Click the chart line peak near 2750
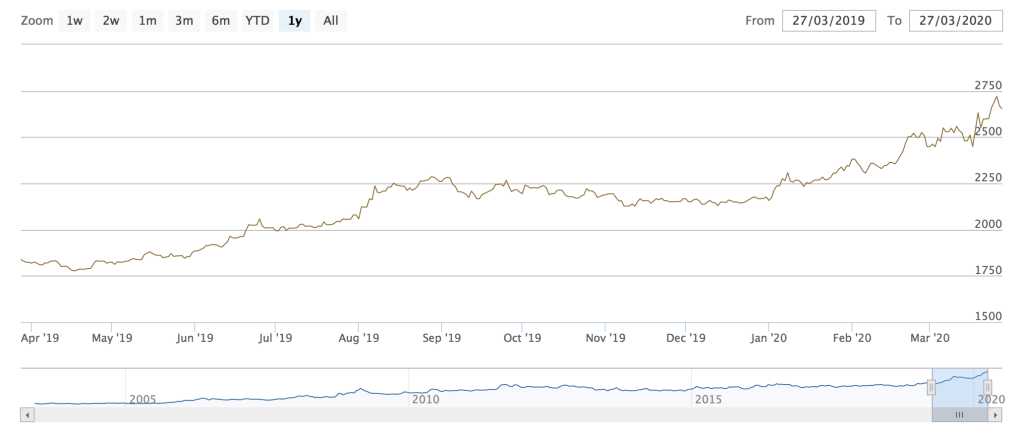Screen dimensions: 1023x440 [996, 98]
